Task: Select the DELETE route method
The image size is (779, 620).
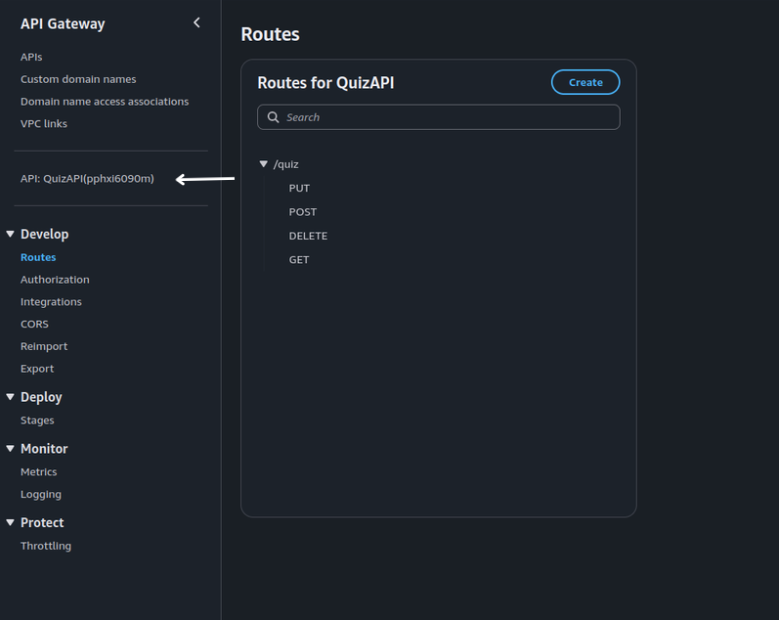Action: (x=308, y=236)
